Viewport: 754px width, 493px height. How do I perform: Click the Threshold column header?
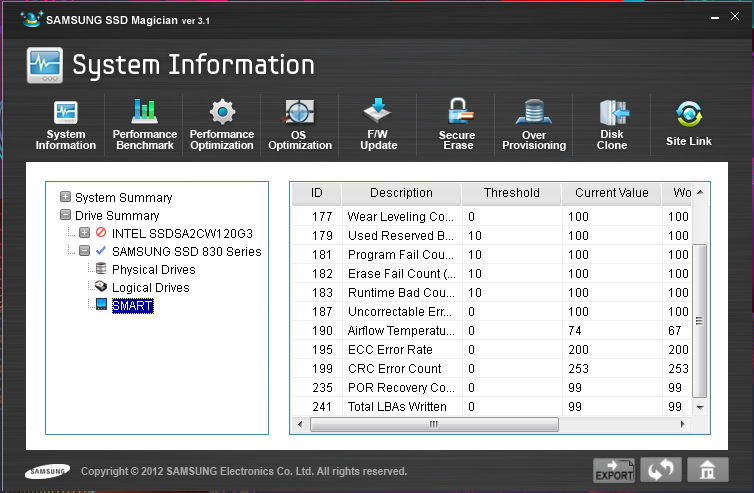pos(511,193)
